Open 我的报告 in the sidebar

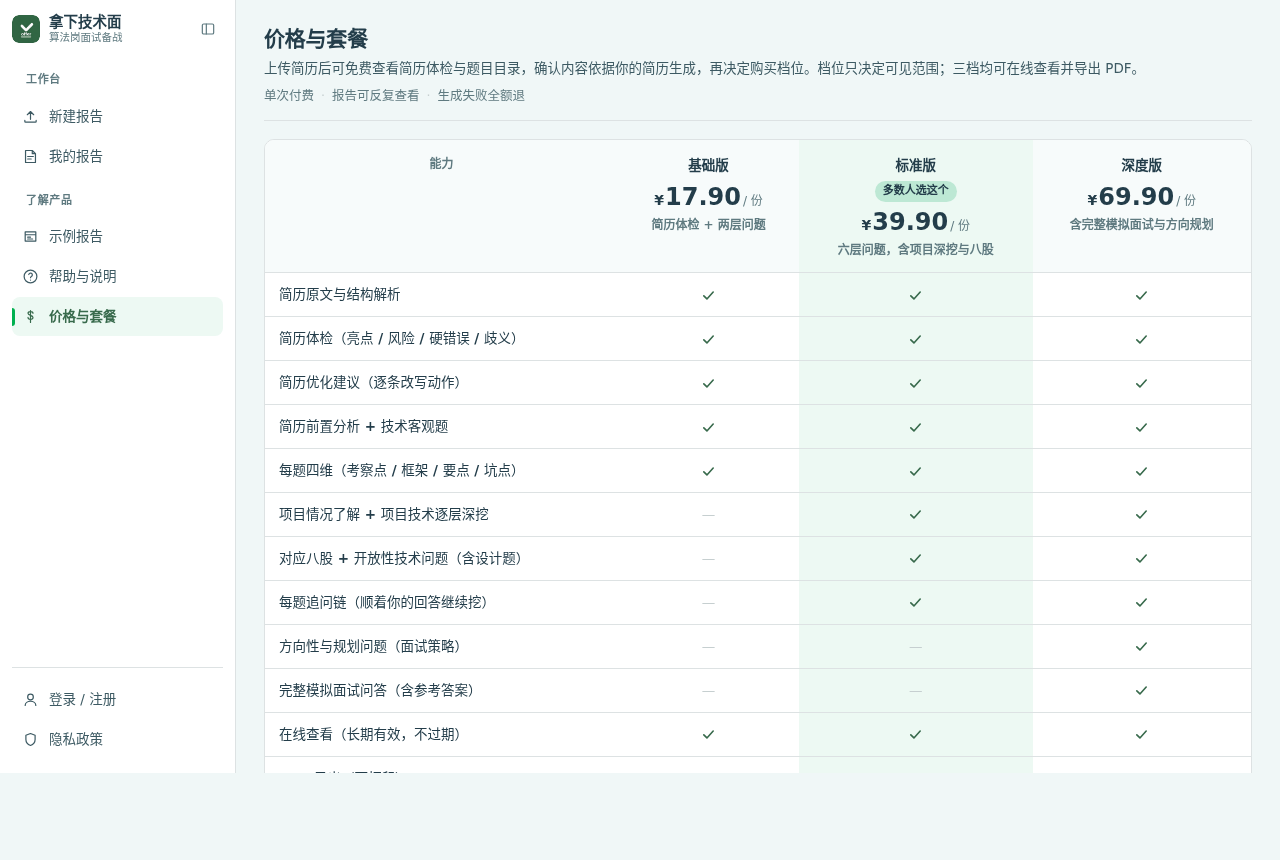tap(117, 156)
